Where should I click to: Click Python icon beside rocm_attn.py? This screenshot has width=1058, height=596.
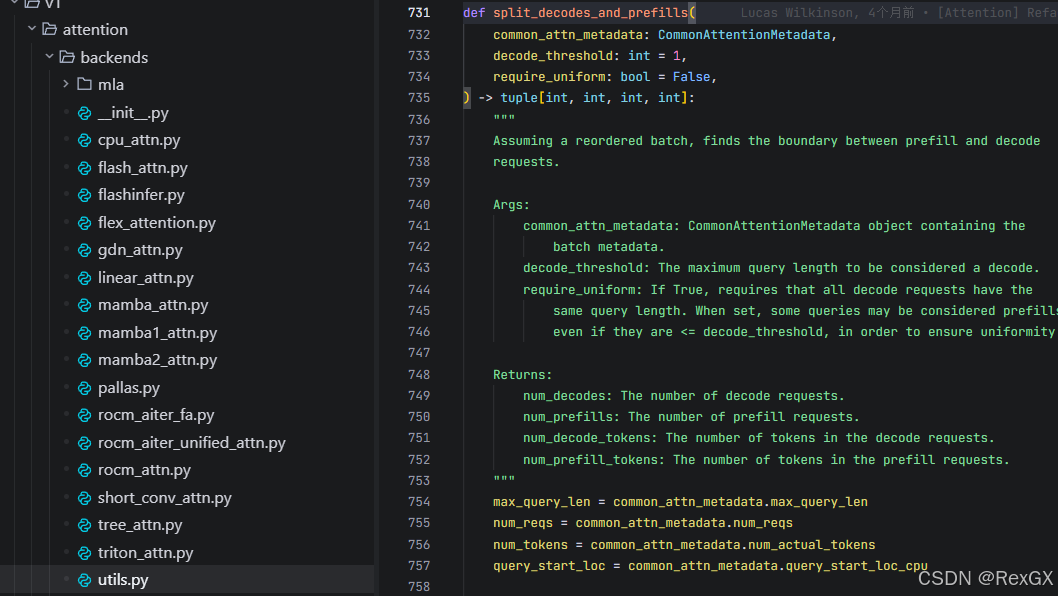[84, 470]
